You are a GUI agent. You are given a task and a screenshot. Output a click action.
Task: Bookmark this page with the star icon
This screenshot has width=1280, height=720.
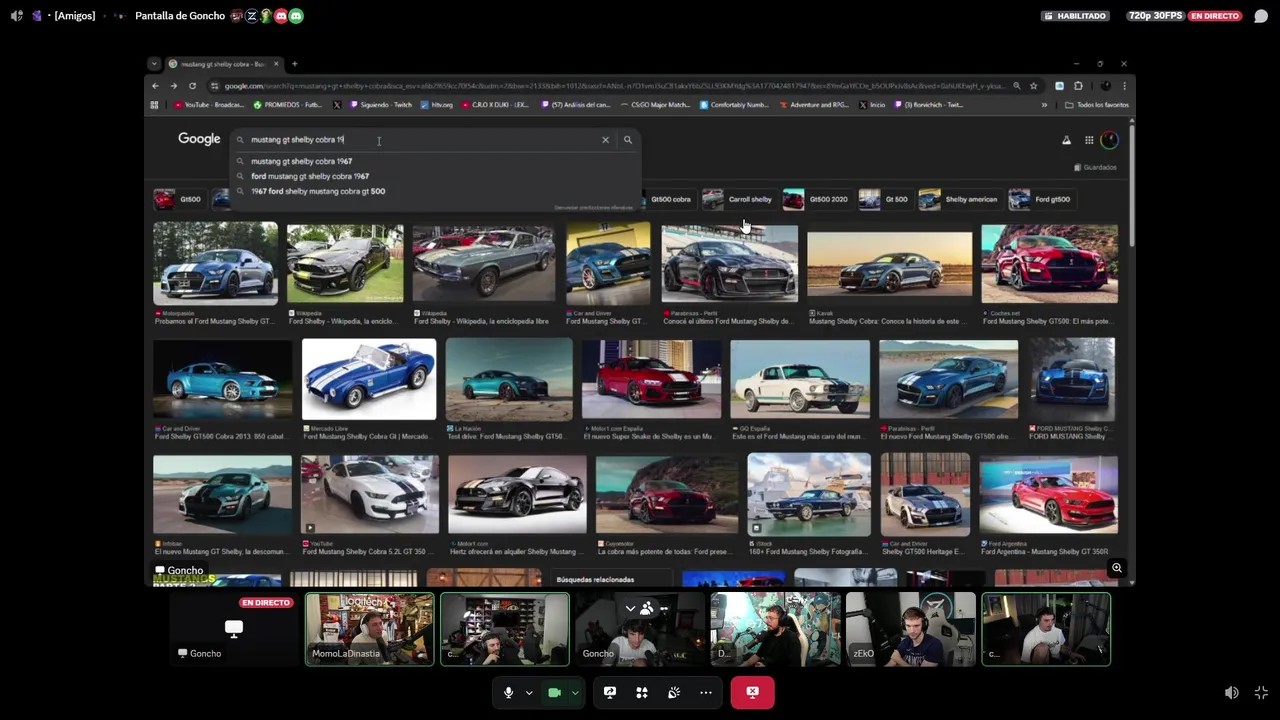[1033, 86]
